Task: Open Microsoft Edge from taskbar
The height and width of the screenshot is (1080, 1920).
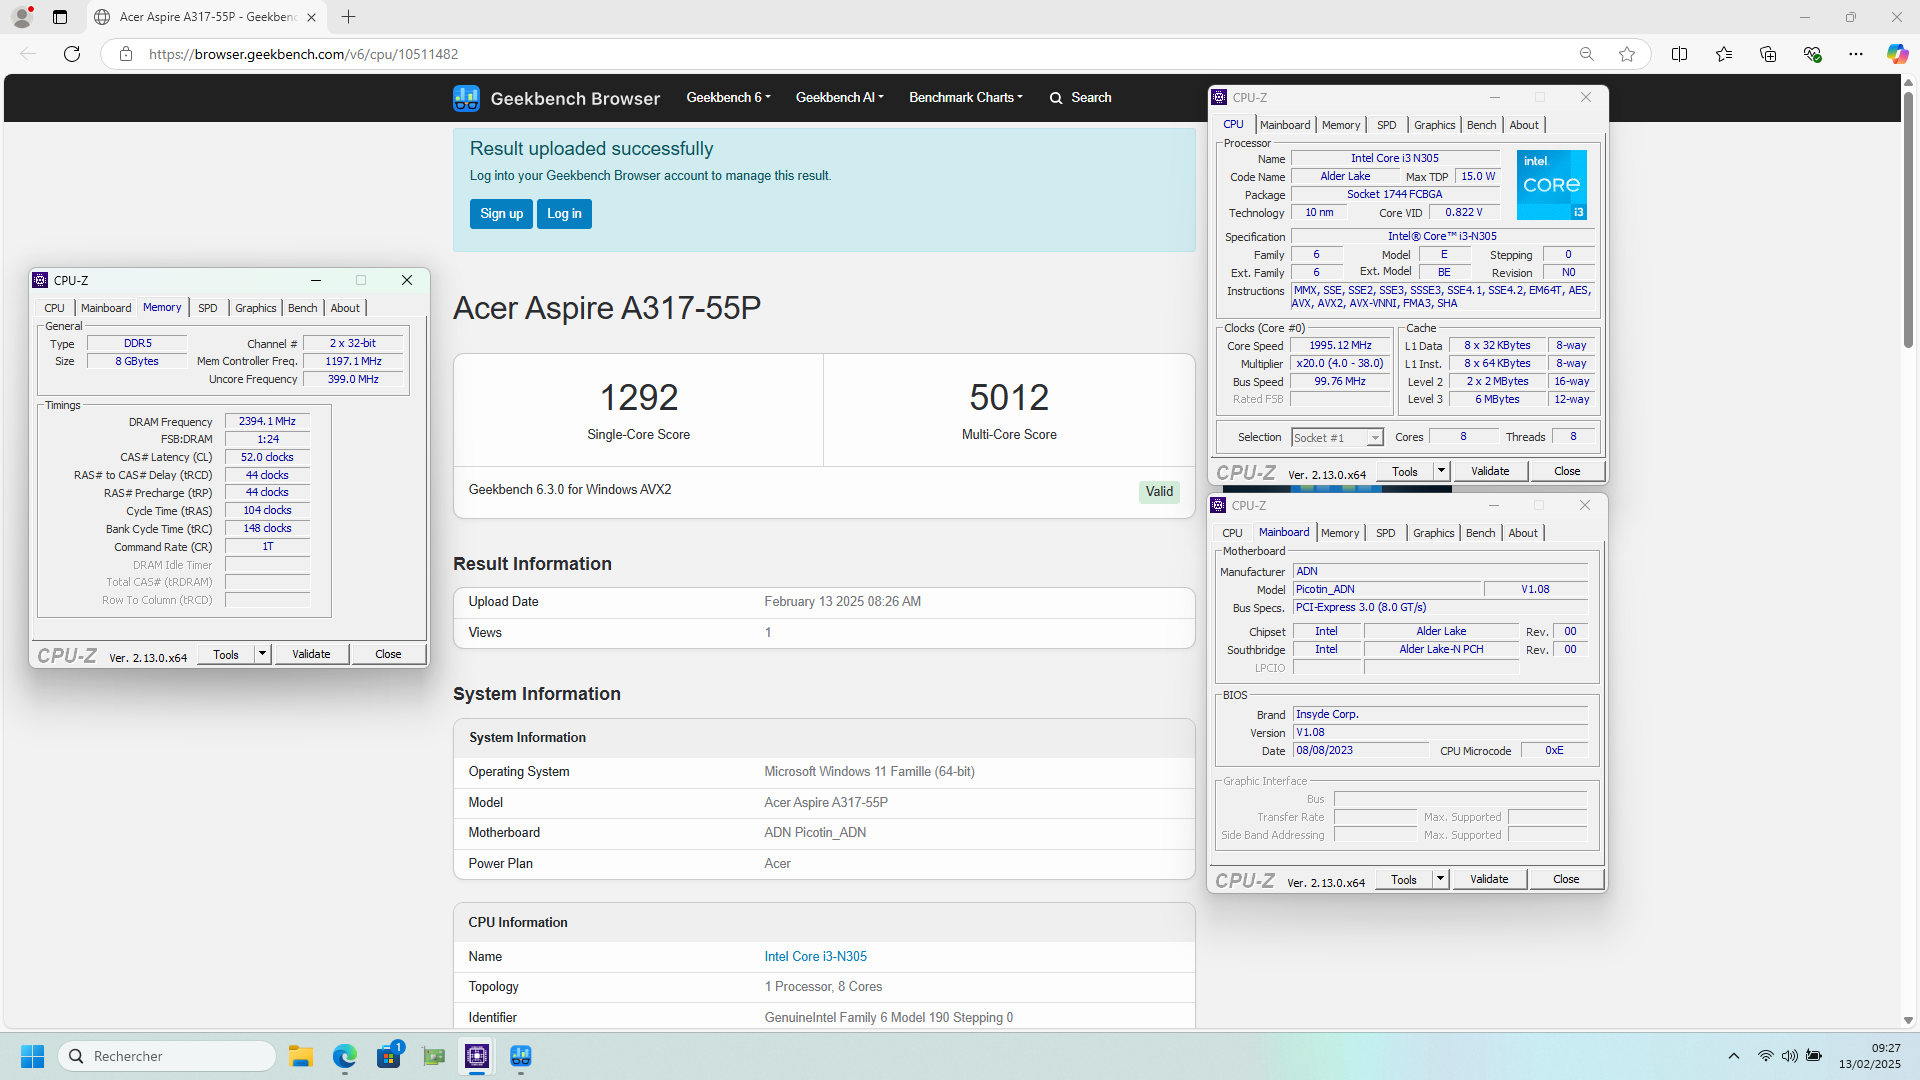Action: point(345,1056)
